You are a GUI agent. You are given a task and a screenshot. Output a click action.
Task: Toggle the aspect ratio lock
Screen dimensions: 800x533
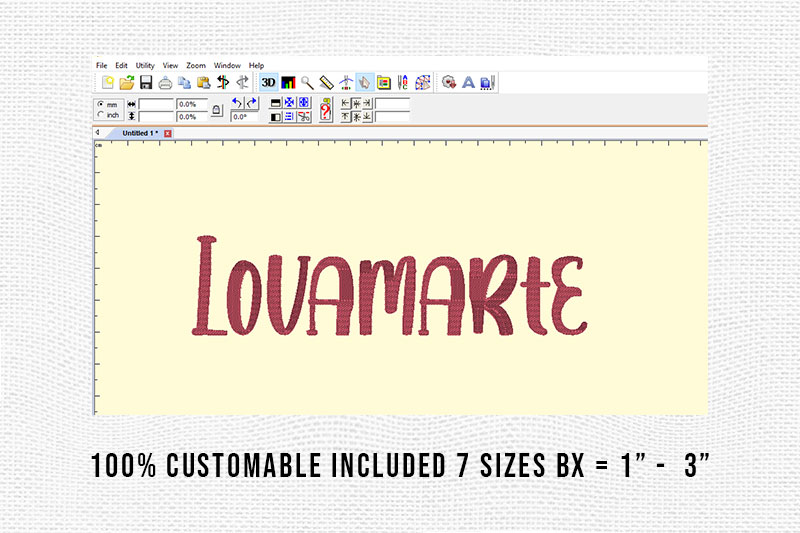pos(217,110)
